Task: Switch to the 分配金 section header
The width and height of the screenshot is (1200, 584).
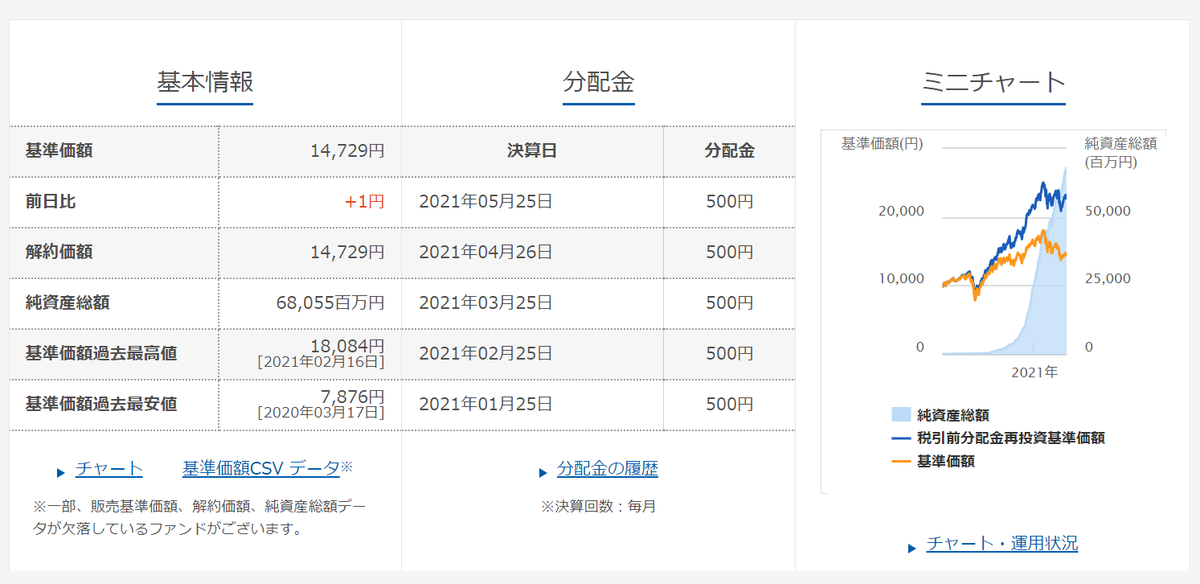Action: pyautogui.click(x=597, y=83)
